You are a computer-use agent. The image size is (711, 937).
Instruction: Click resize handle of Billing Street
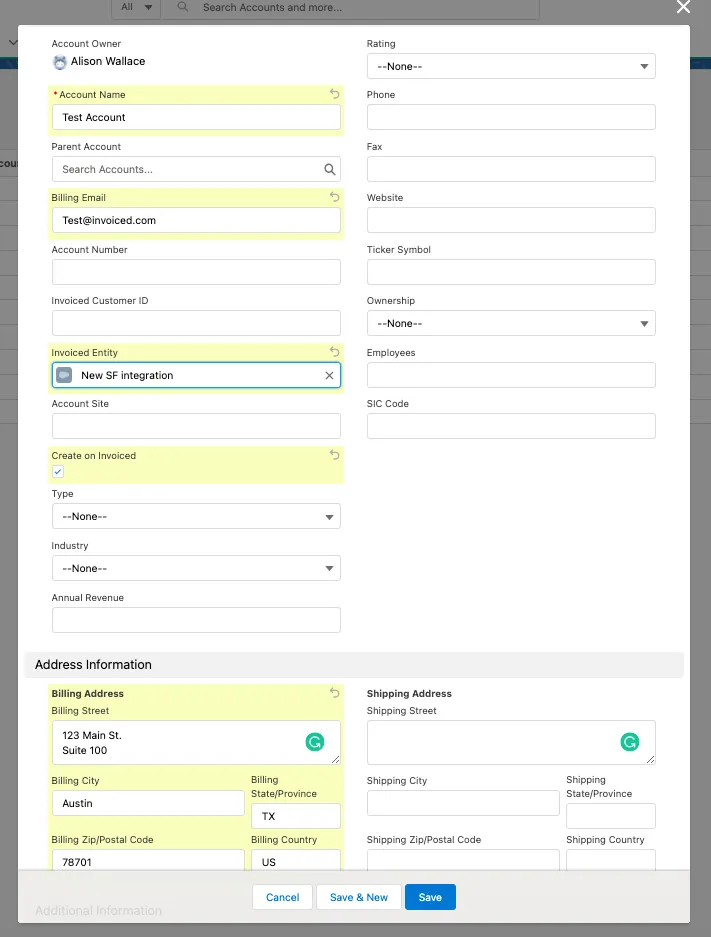[335, 760]
